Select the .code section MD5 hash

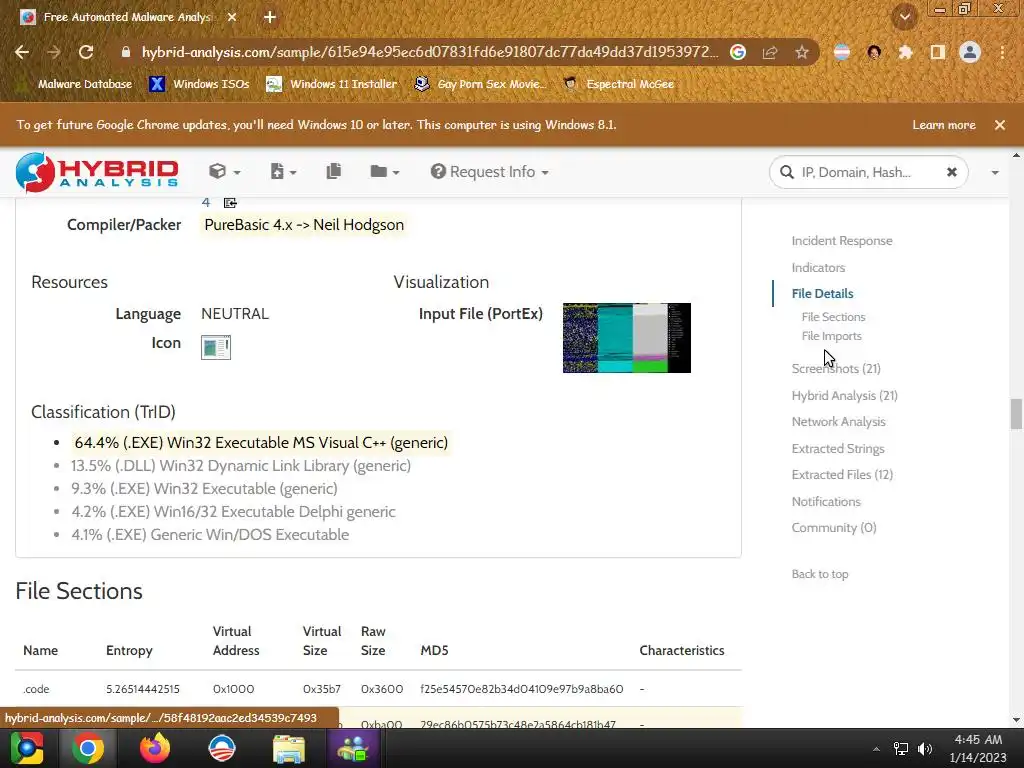pyautogui.click(x=522, y=688)
